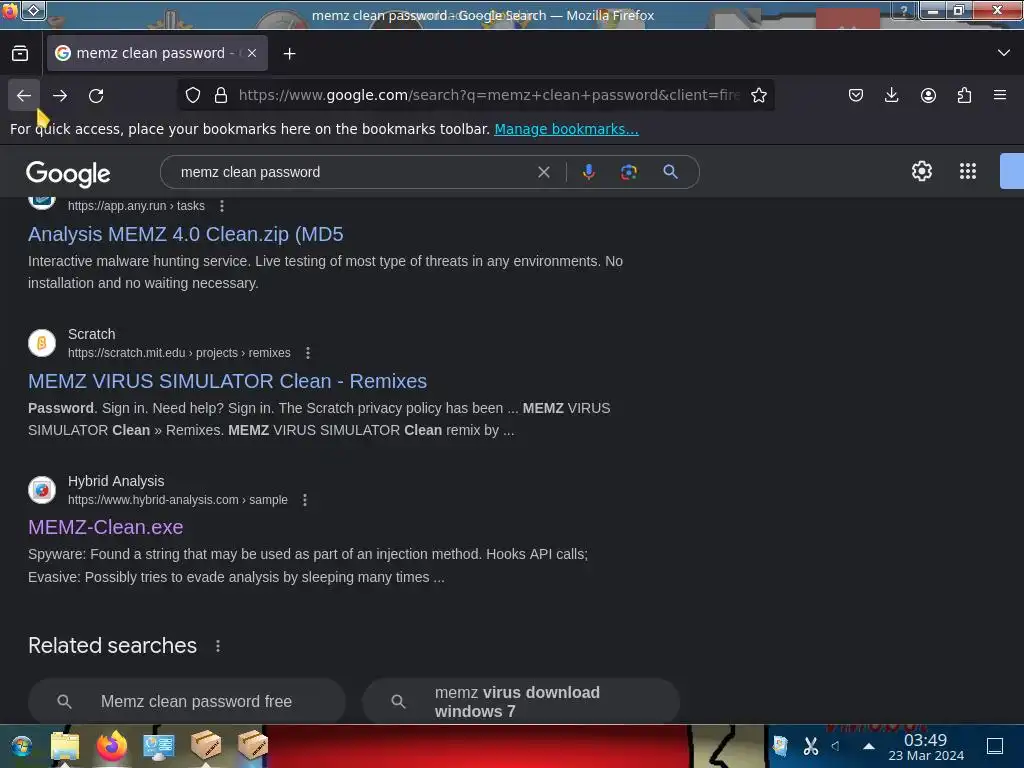This screenshot has width=1024, height=768.
Task: Click the memz clean password tab
Action: (x=157, y=54)
